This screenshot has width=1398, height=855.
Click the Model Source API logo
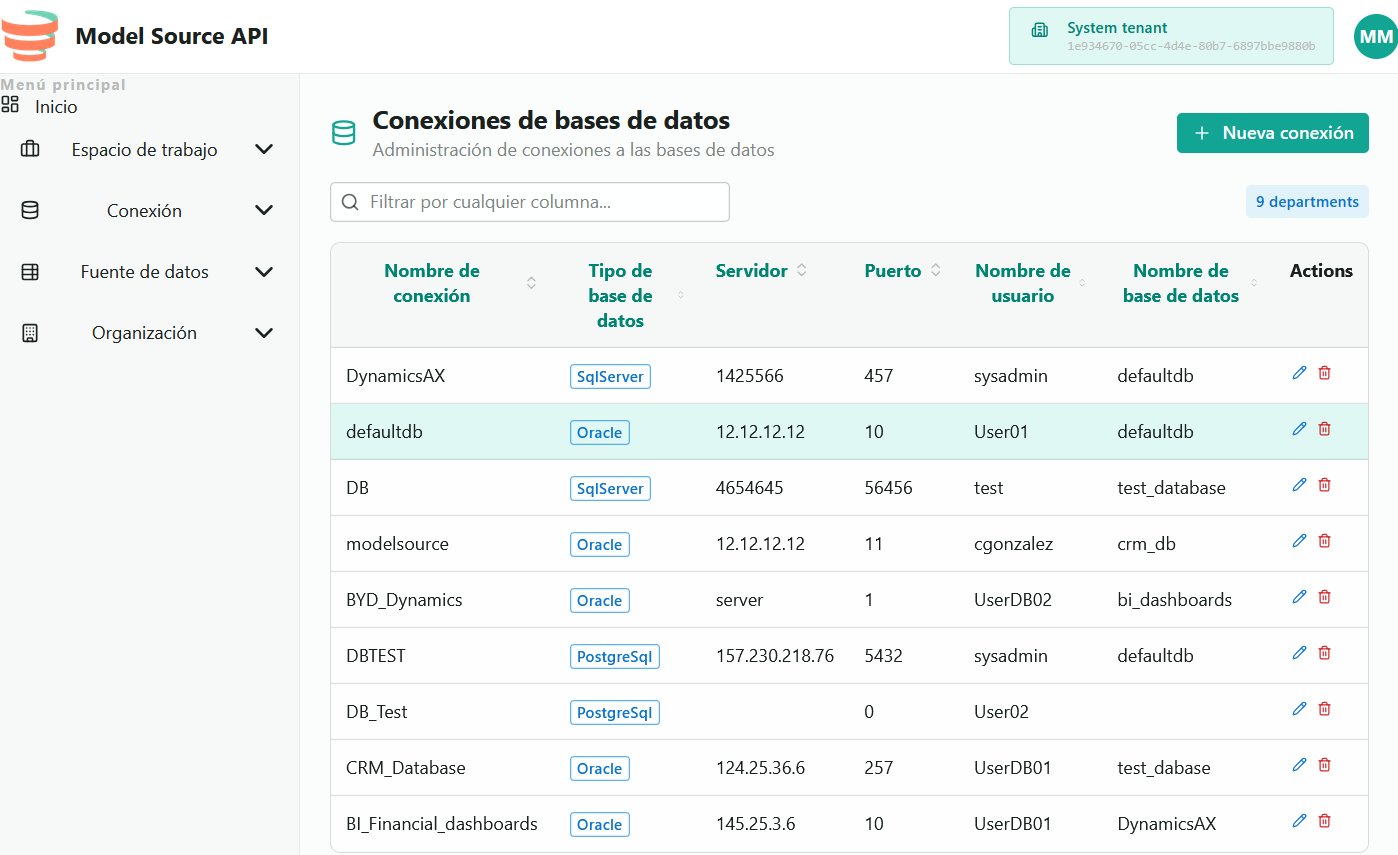click(x=29, y=37)
